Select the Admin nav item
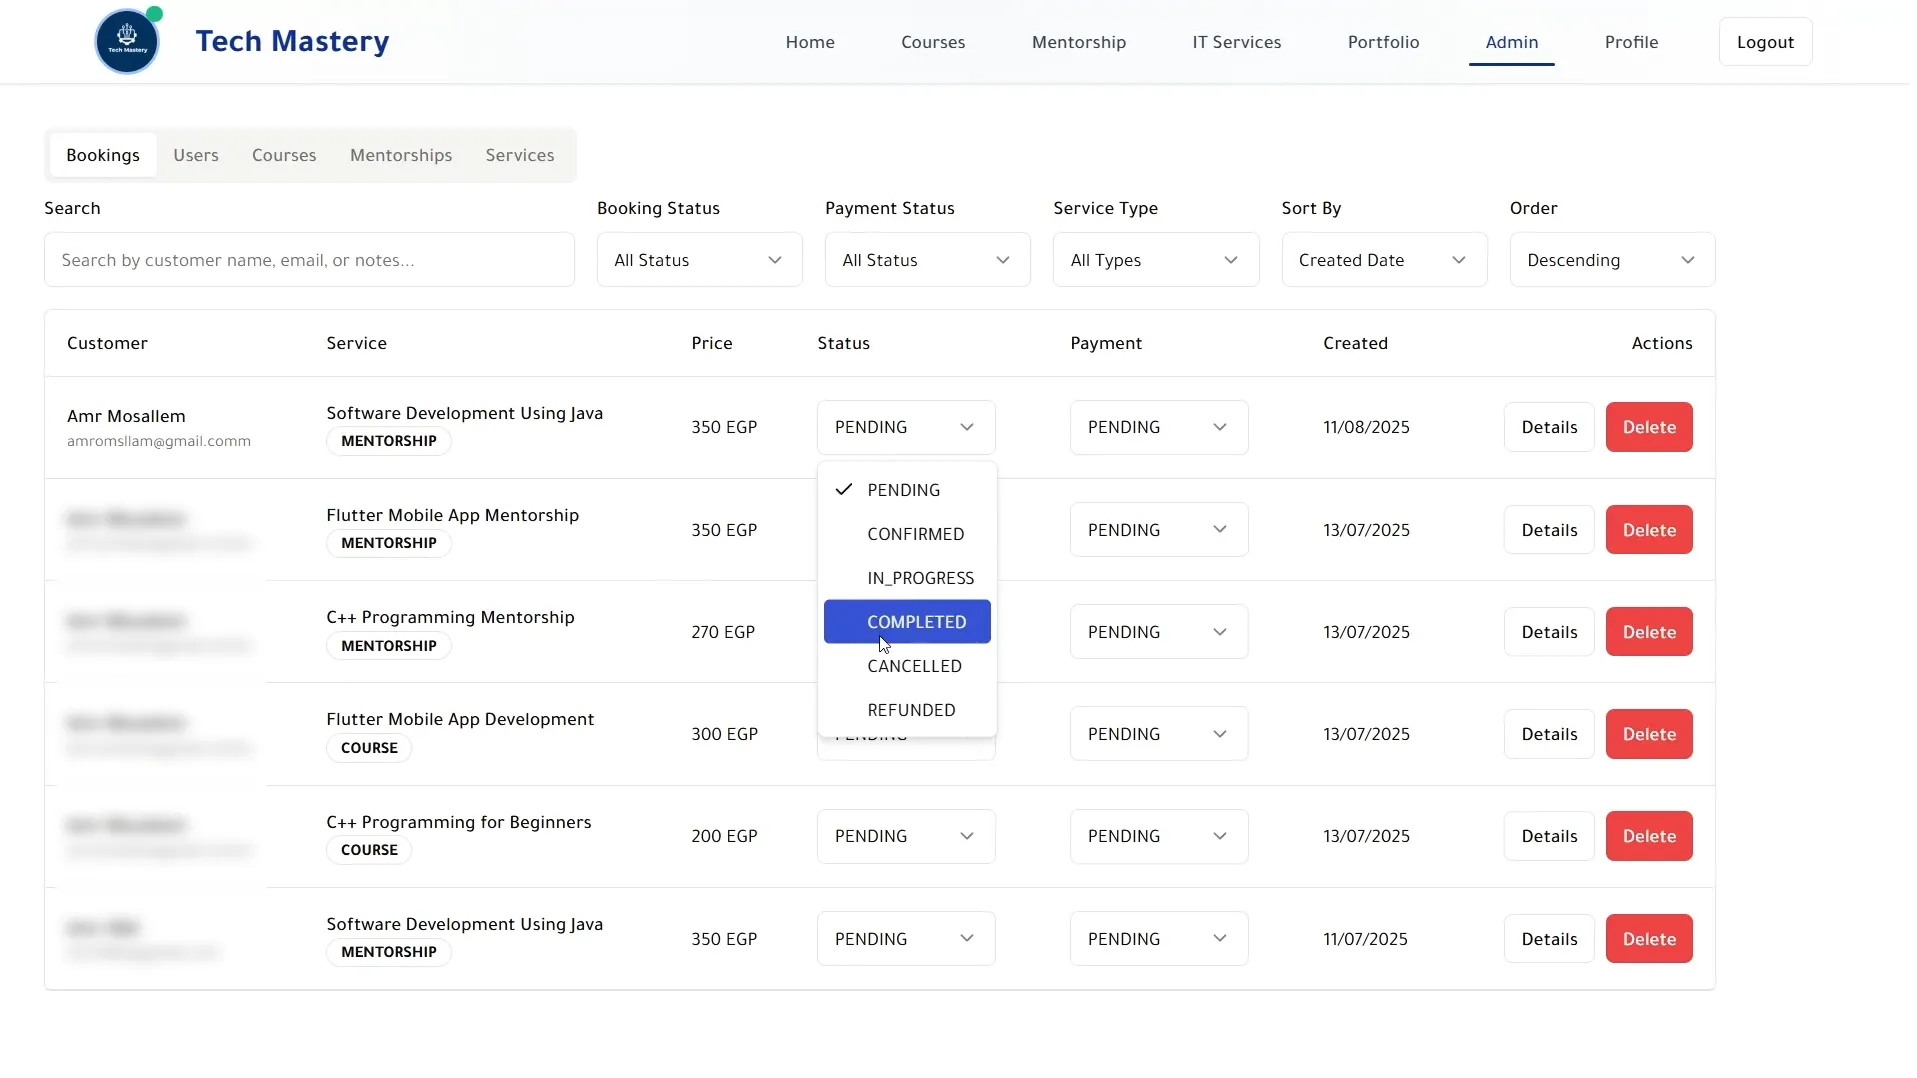This screenshot has height=1078, width=1917. (x=1511, y=42)
